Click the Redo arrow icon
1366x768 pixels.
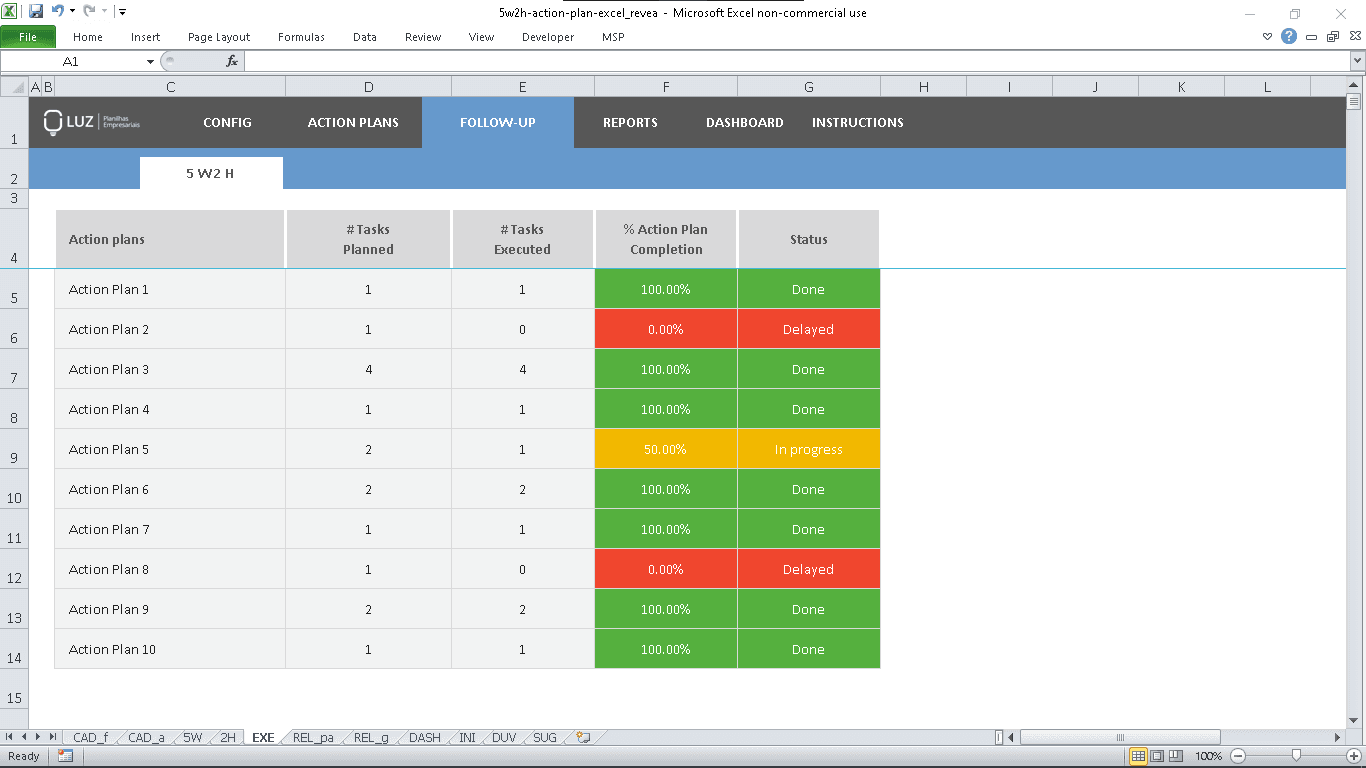point(88,12)
